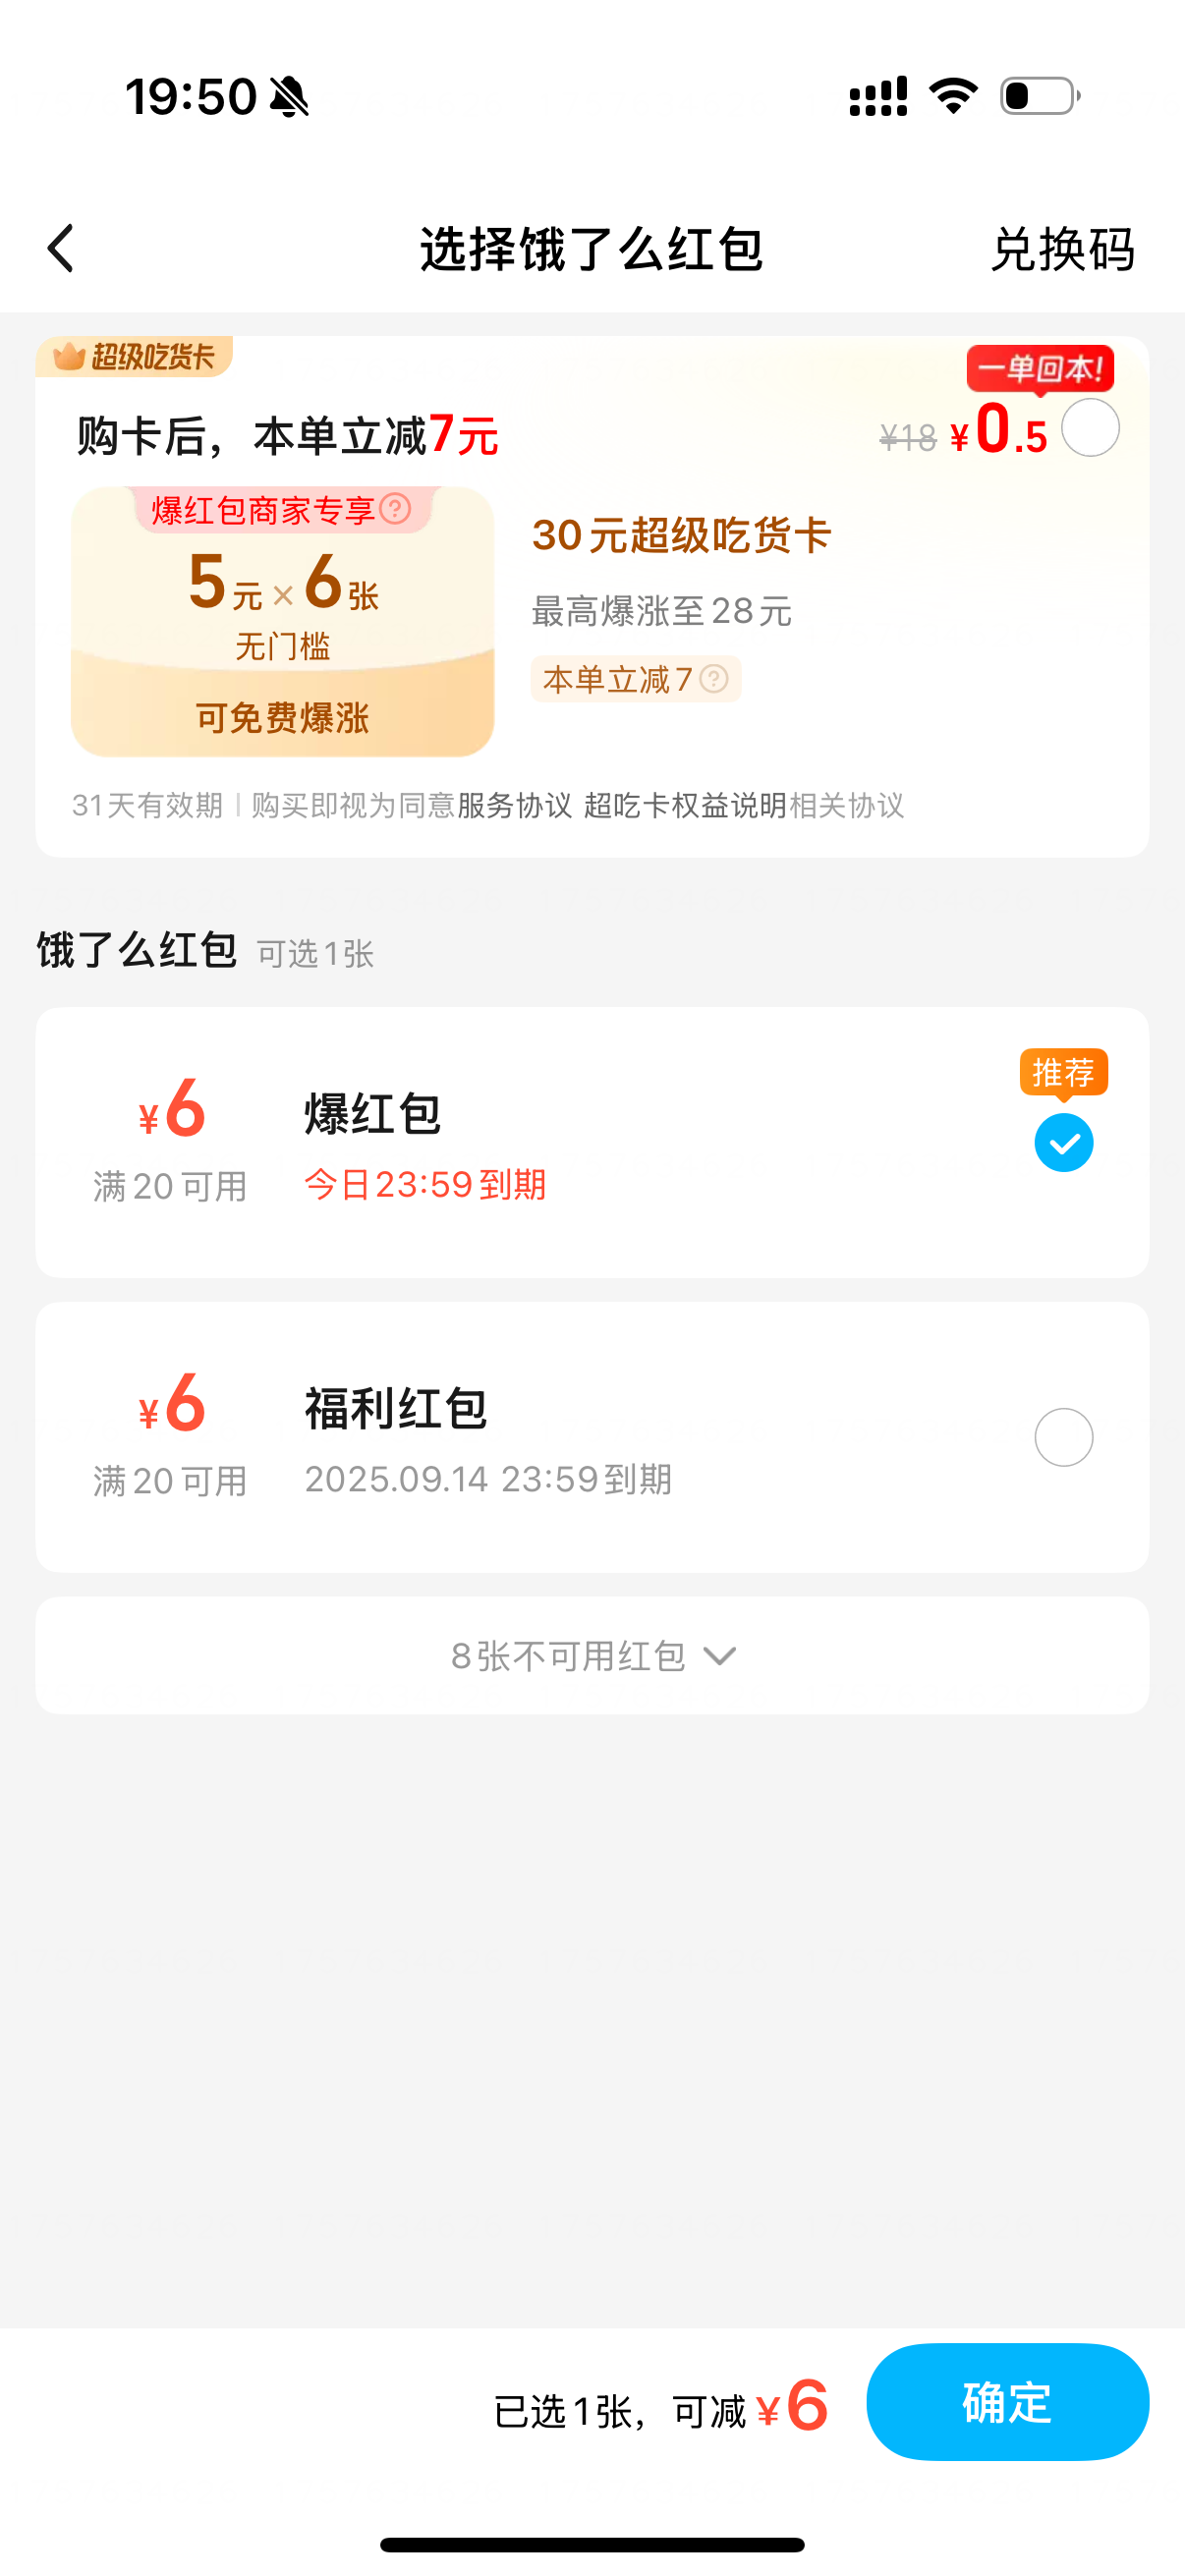The image size is (1185, 2576).
Task: Tap the 5元×6张 coupon card
Action: 282,590
